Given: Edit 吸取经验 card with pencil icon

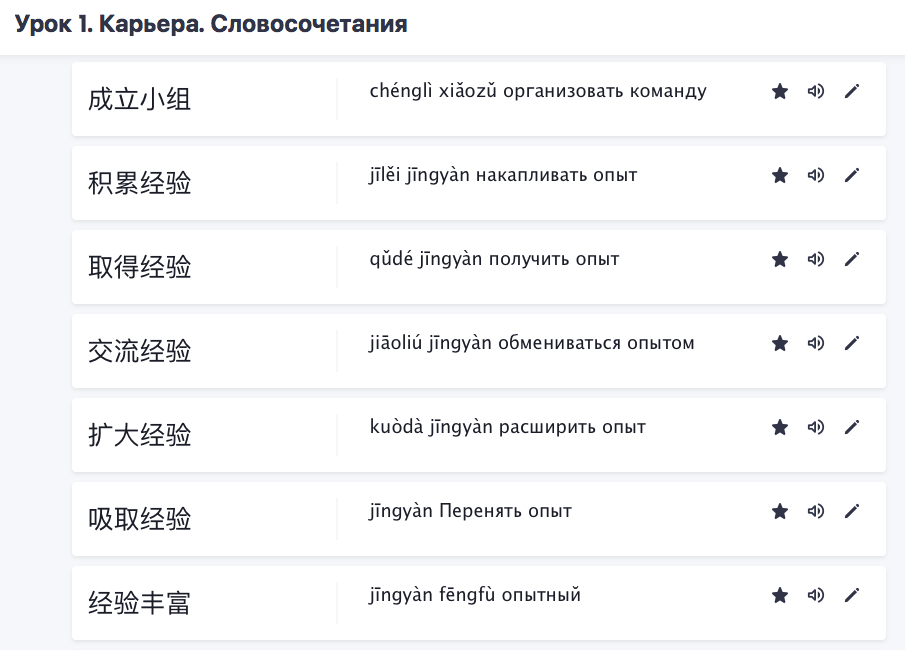Looking at the screenshot, I should pyautogui.click(x=852, y=511).
